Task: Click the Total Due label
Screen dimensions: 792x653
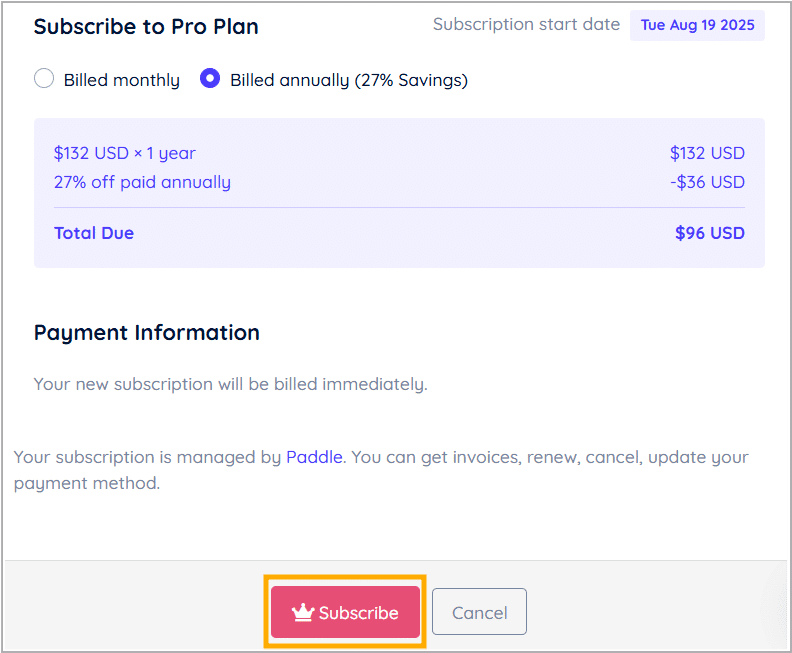Action: [x=94, y=233]
